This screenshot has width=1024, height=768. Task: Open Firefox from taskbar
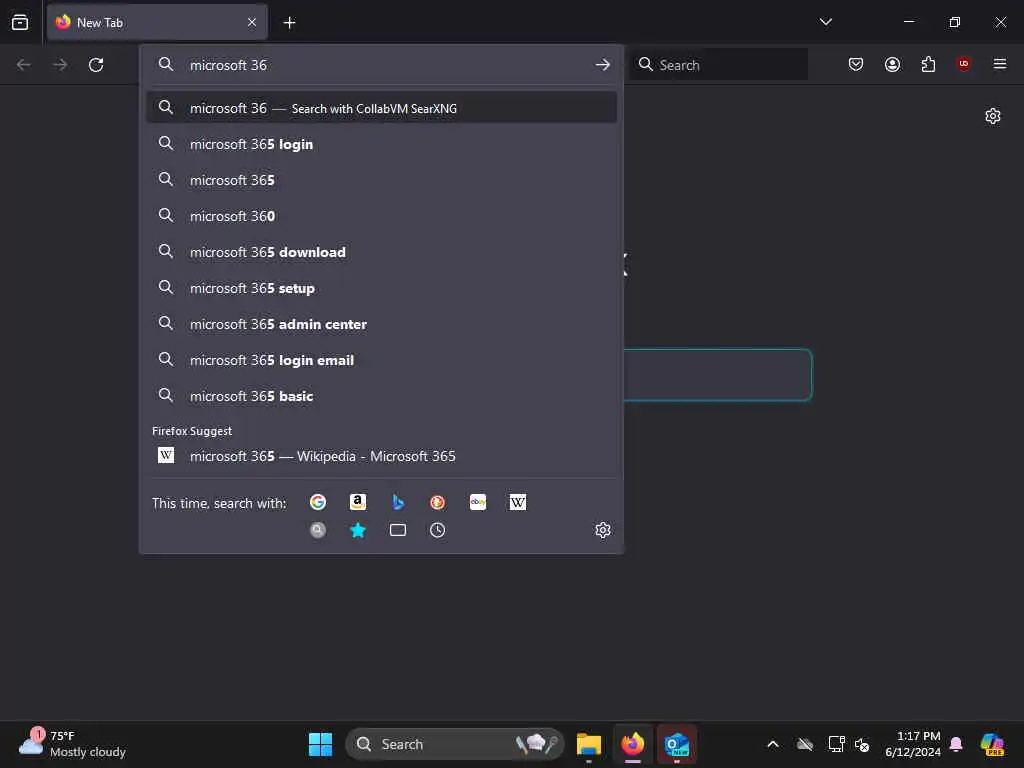632,744
